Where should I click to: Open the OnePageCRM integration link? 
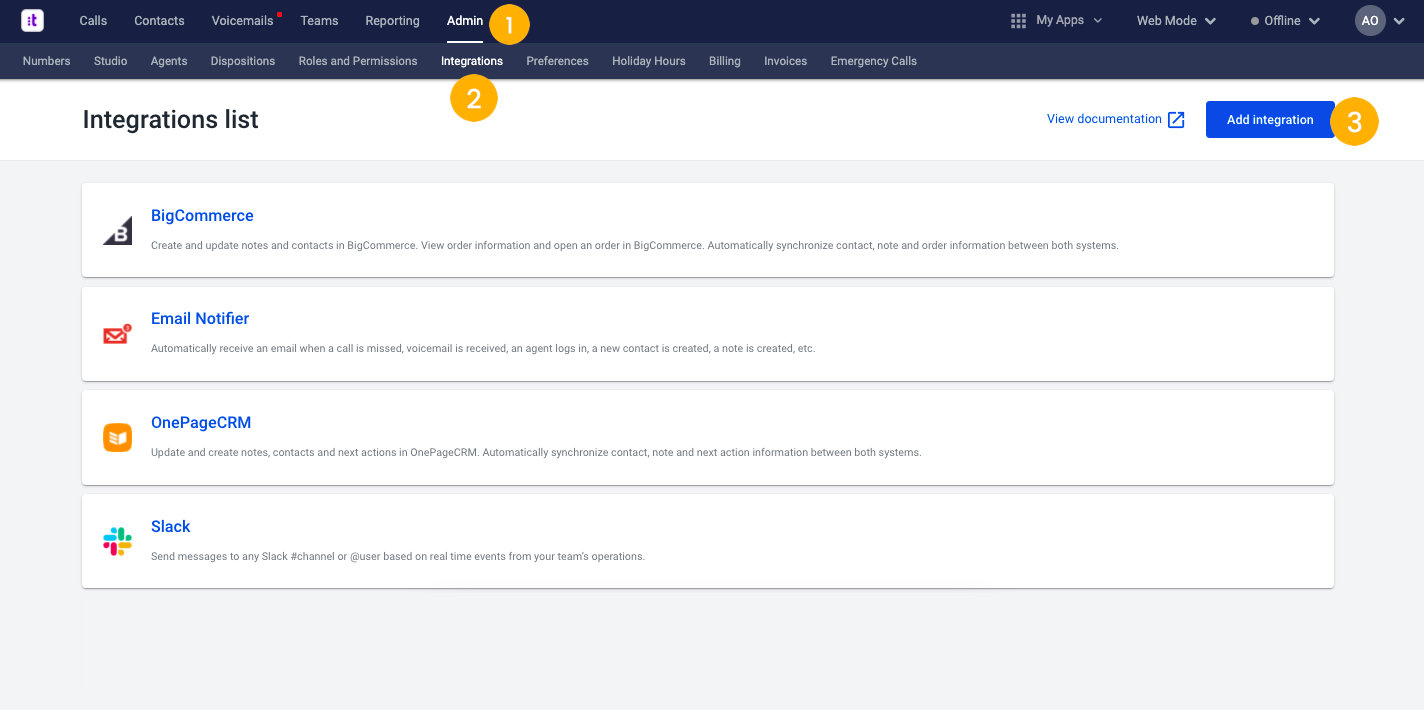[201, 423]
